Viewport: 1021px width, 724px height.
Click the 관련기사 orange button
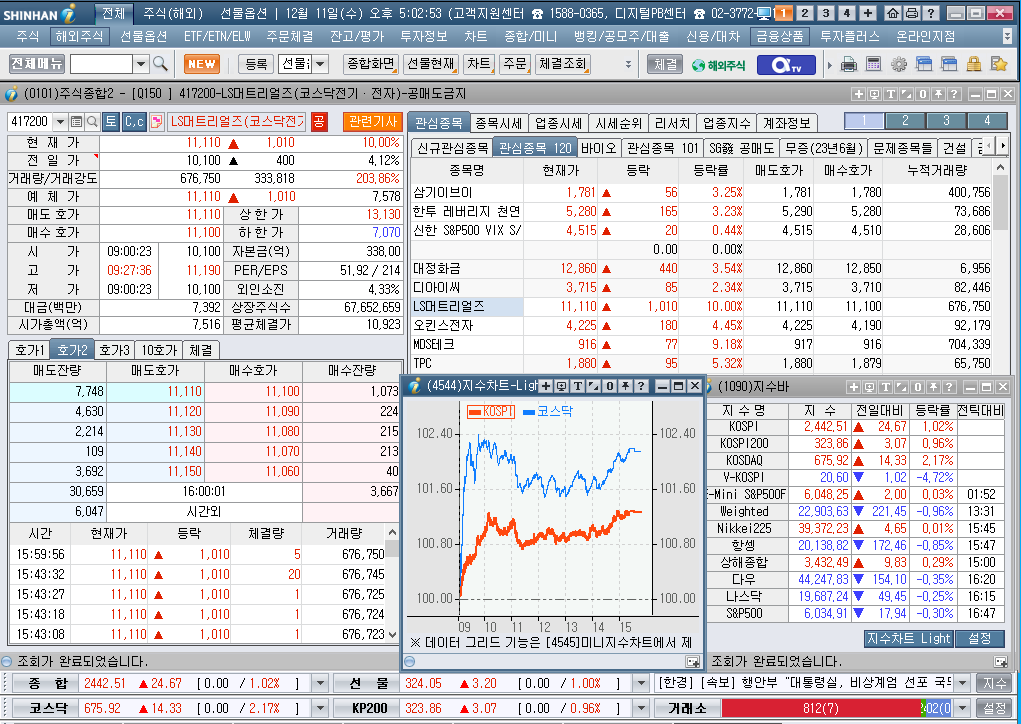(372, 122)
